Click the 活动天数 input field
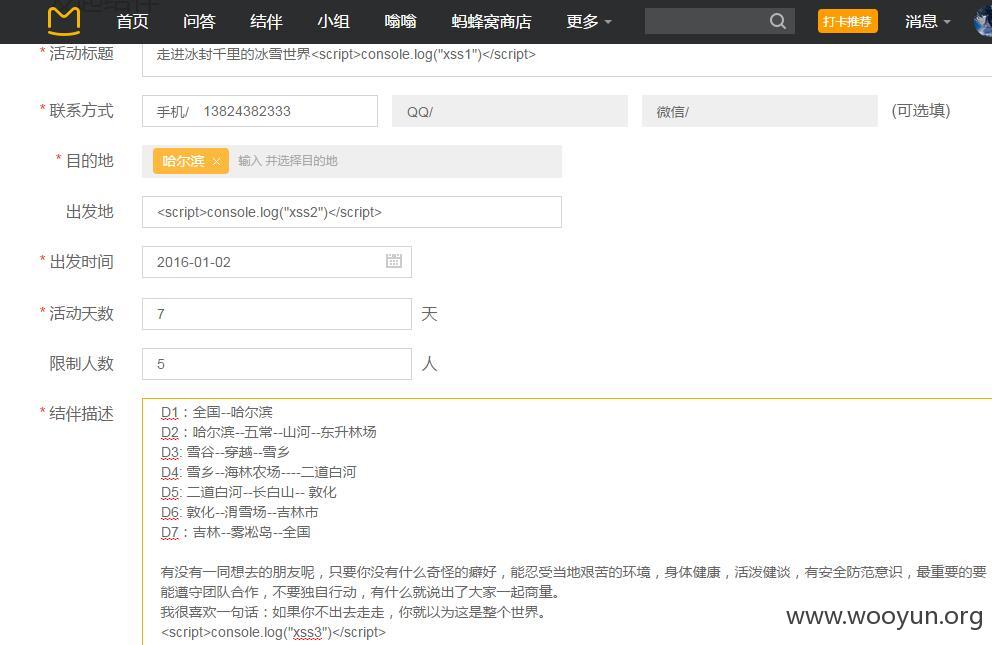The width and height of the screenshot is (992, 645). (277, 314)
